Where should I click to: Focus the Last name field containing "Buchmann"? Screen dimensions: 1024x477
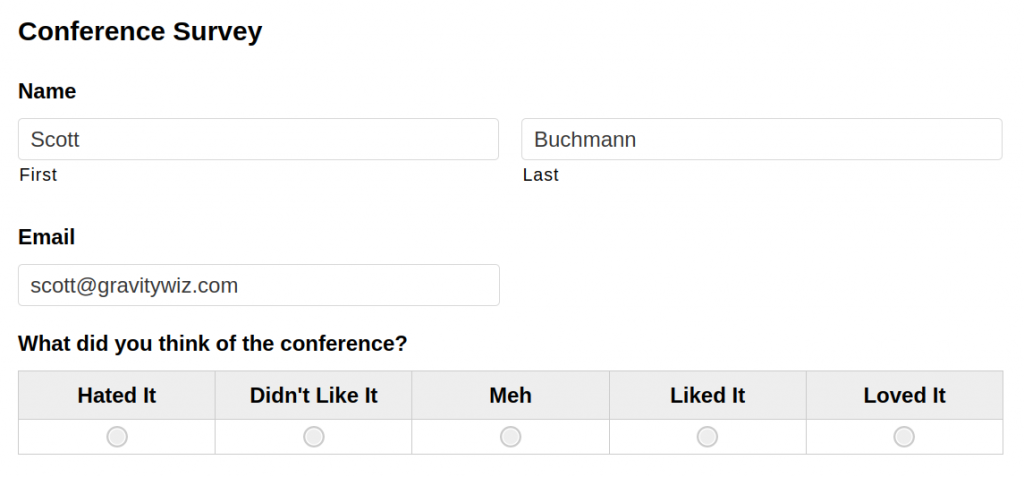761,140
